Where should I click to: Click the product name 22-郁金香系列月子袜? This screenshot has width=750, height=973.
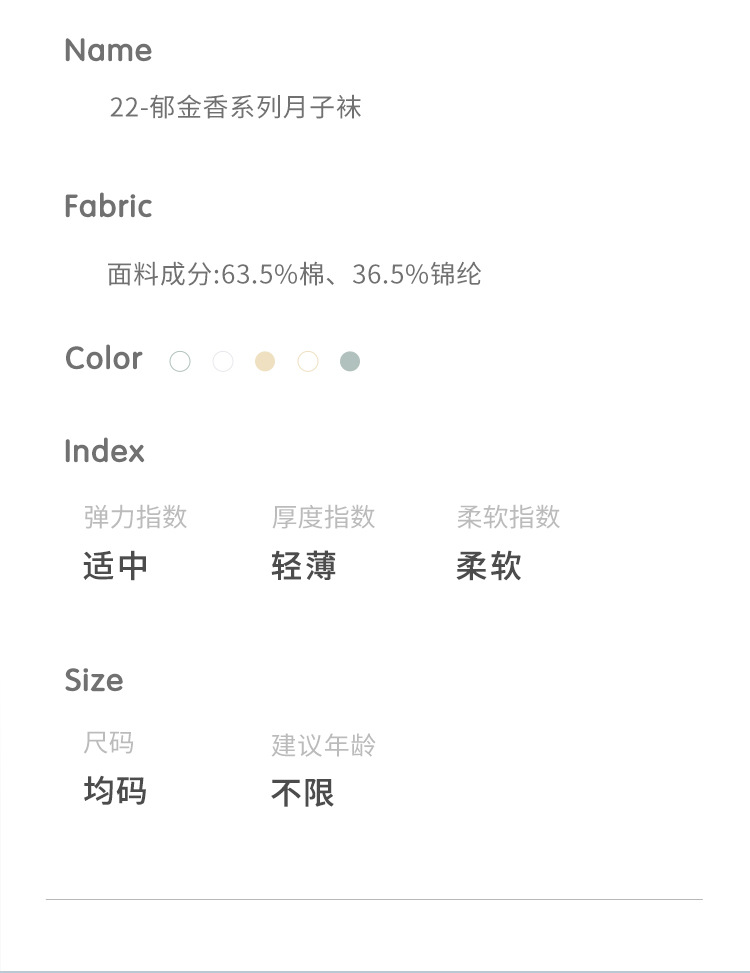click(x=235, y=107)
